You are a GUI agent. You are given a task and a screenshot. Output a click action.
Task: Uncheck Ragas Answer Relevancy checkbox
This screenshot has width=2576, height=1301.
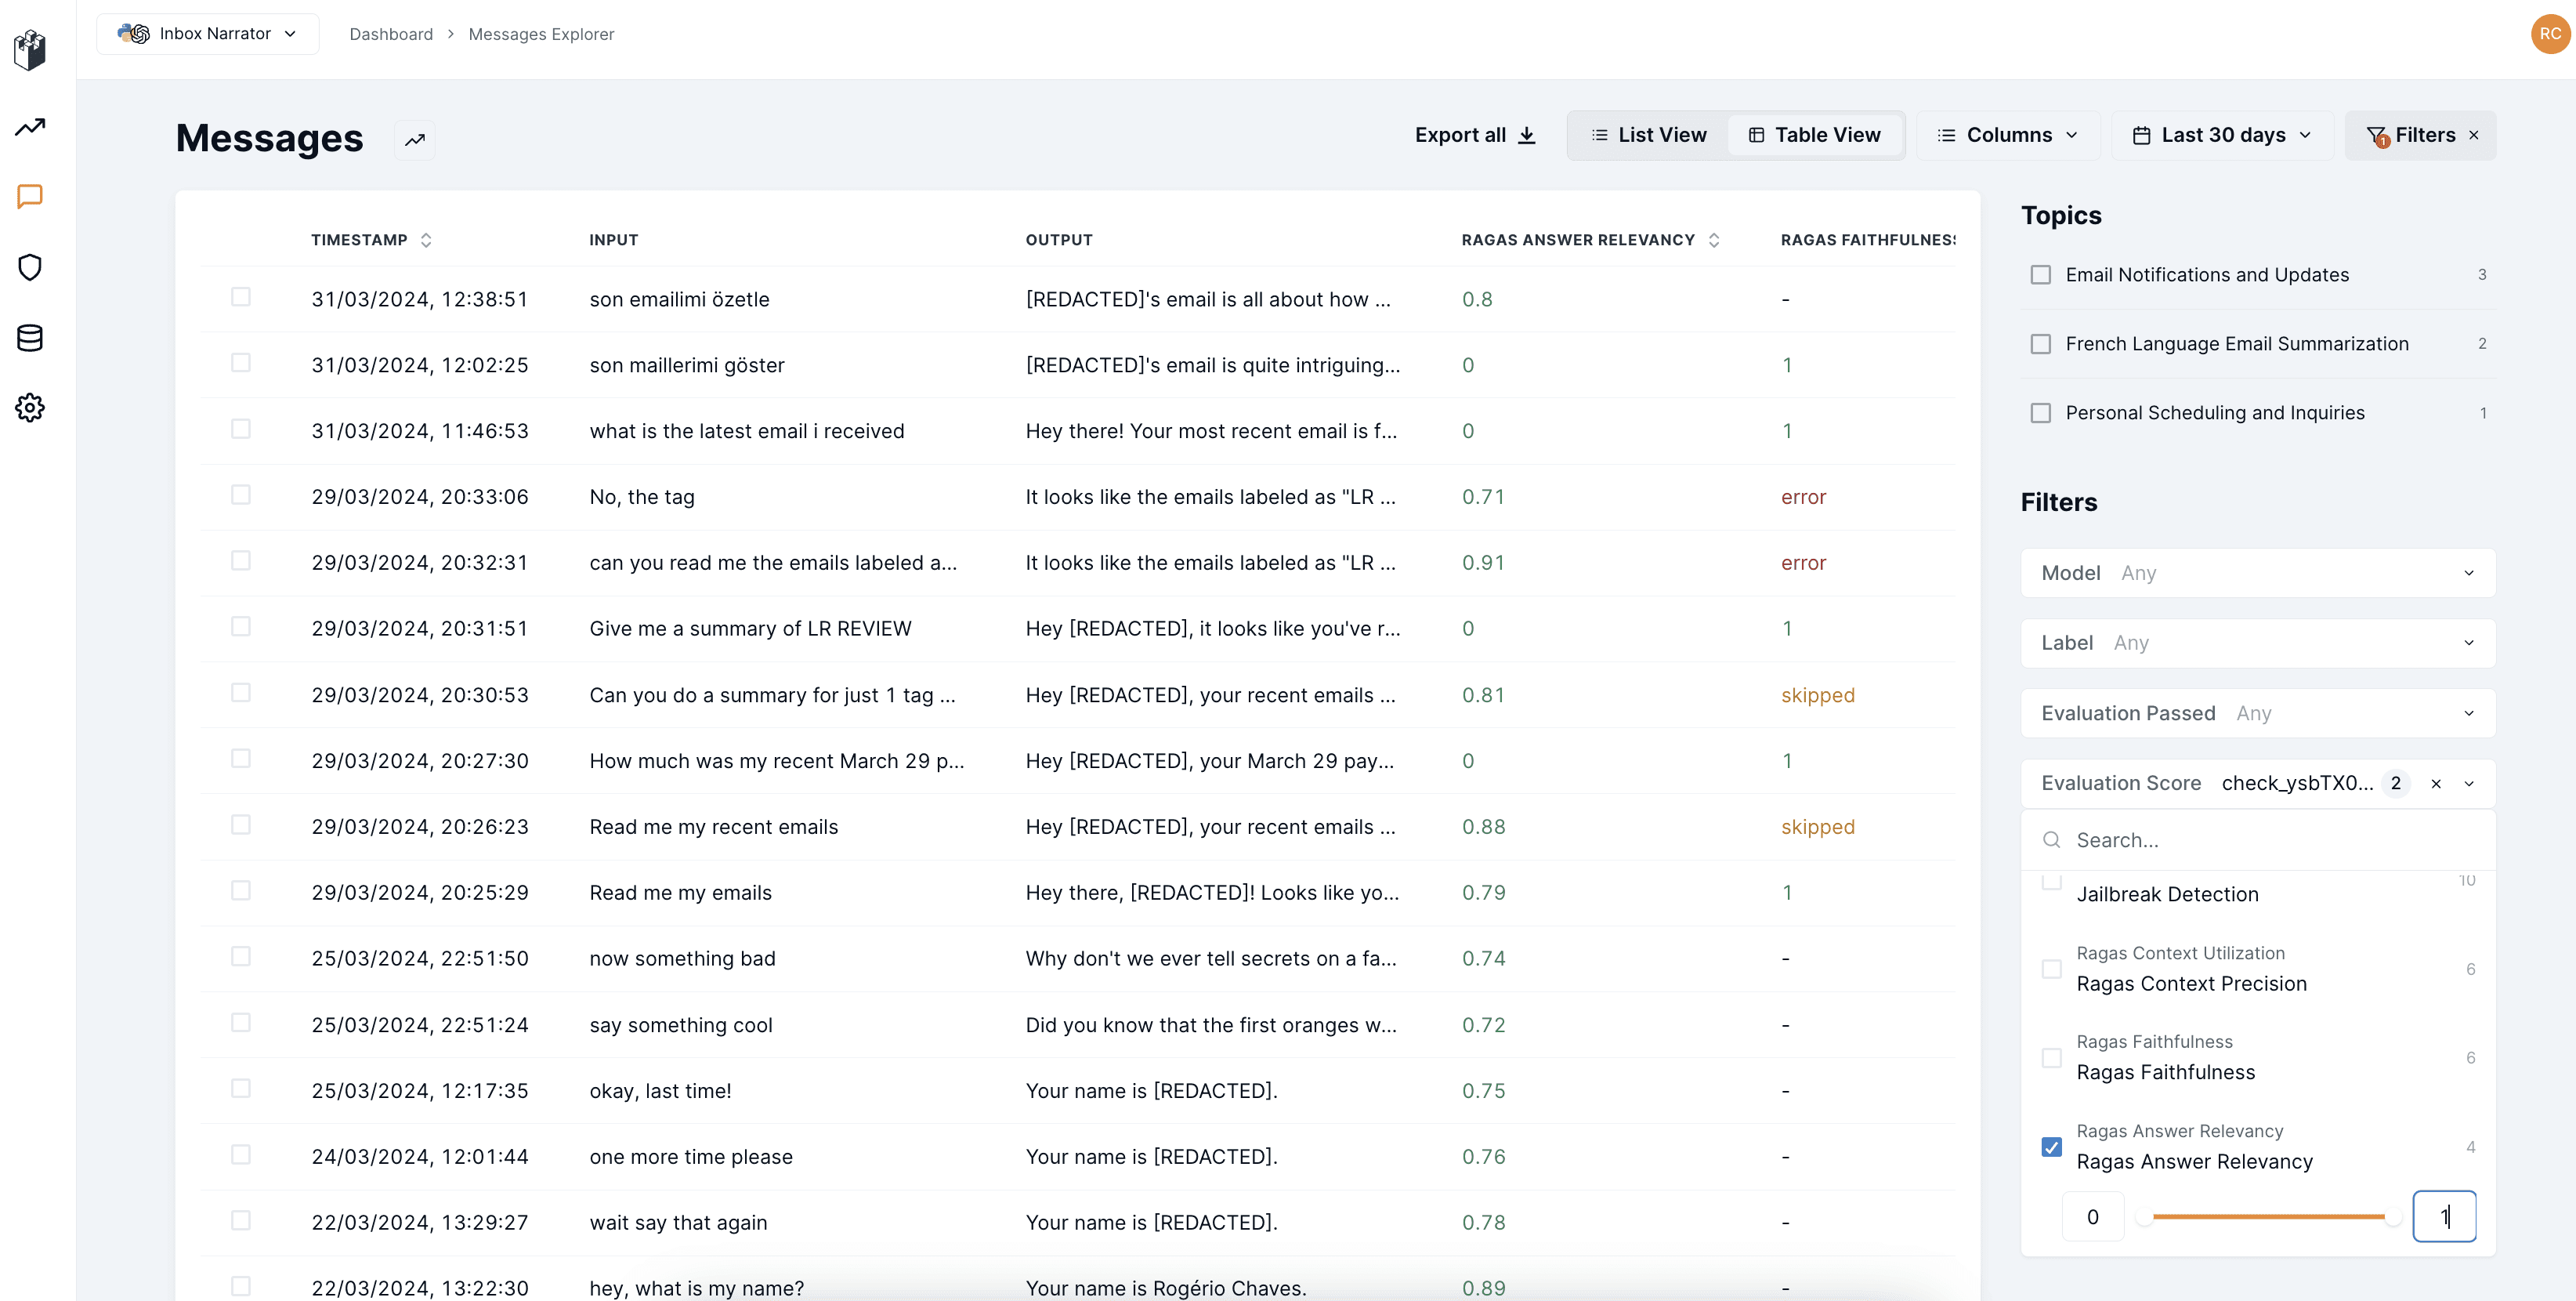[2051, 1147]
